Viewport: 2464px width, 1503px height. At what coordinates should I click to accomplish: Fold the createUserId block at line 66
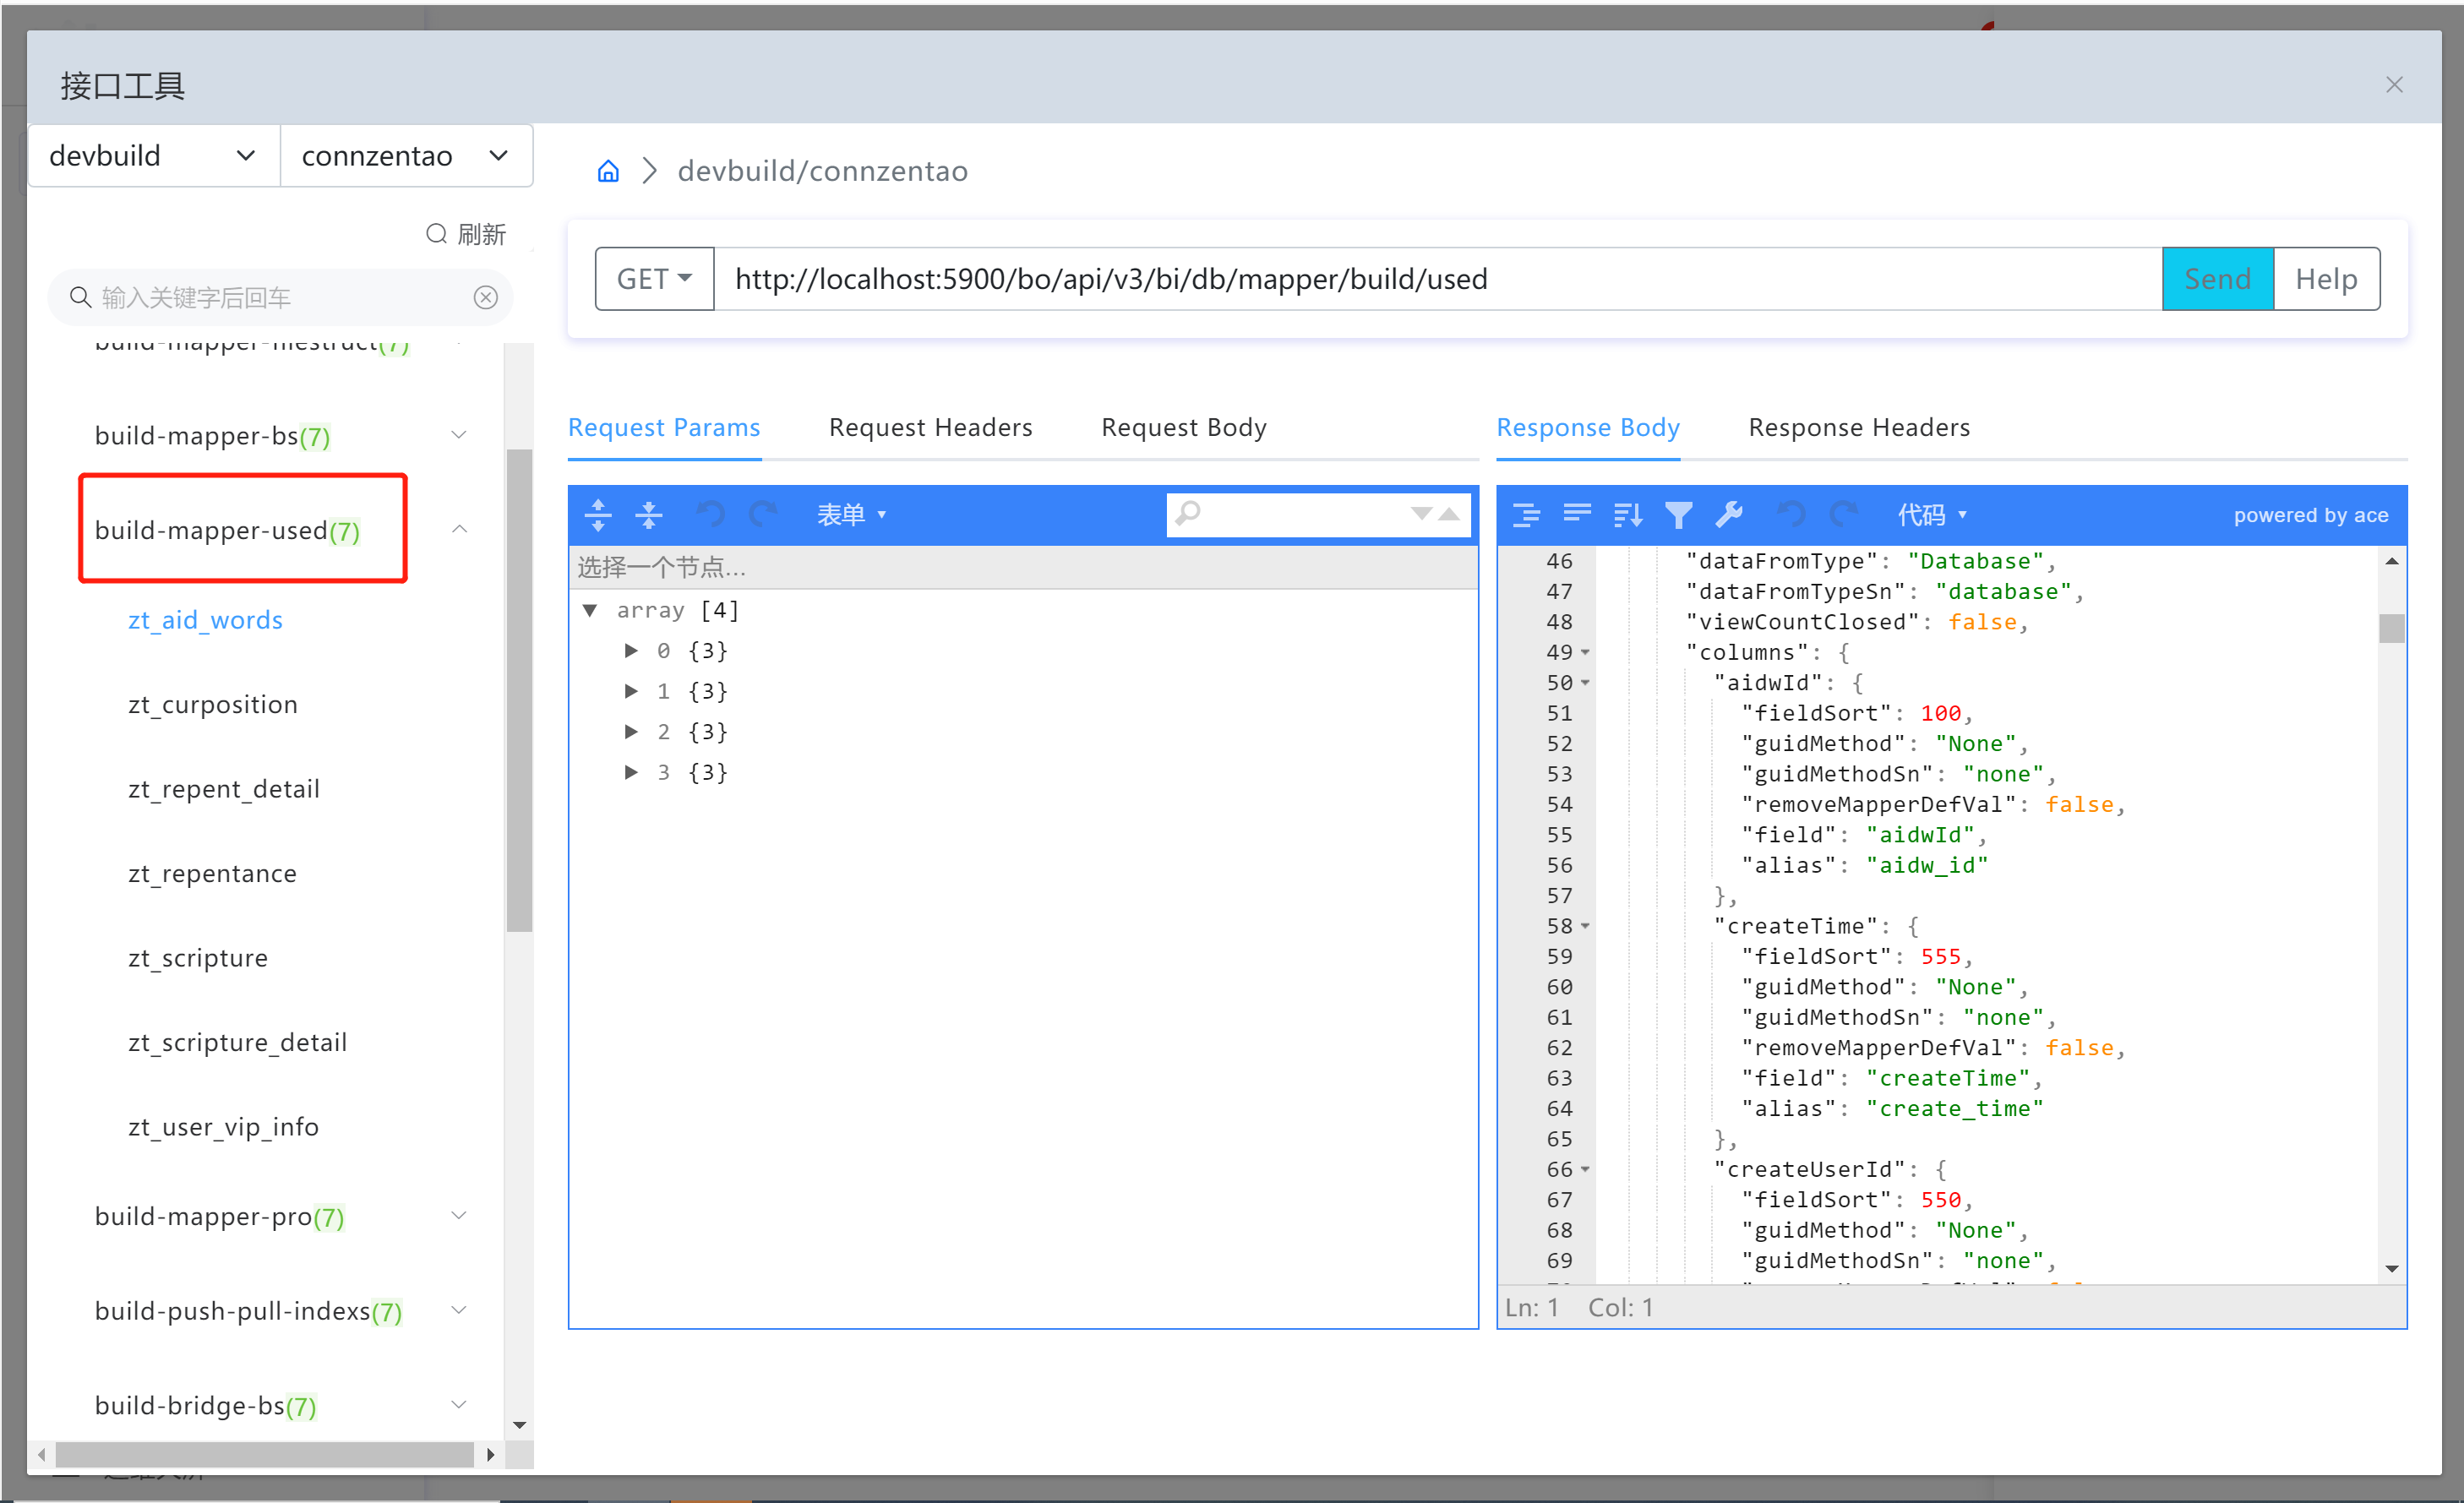pyautogui.click(x=1585, y=1170)
